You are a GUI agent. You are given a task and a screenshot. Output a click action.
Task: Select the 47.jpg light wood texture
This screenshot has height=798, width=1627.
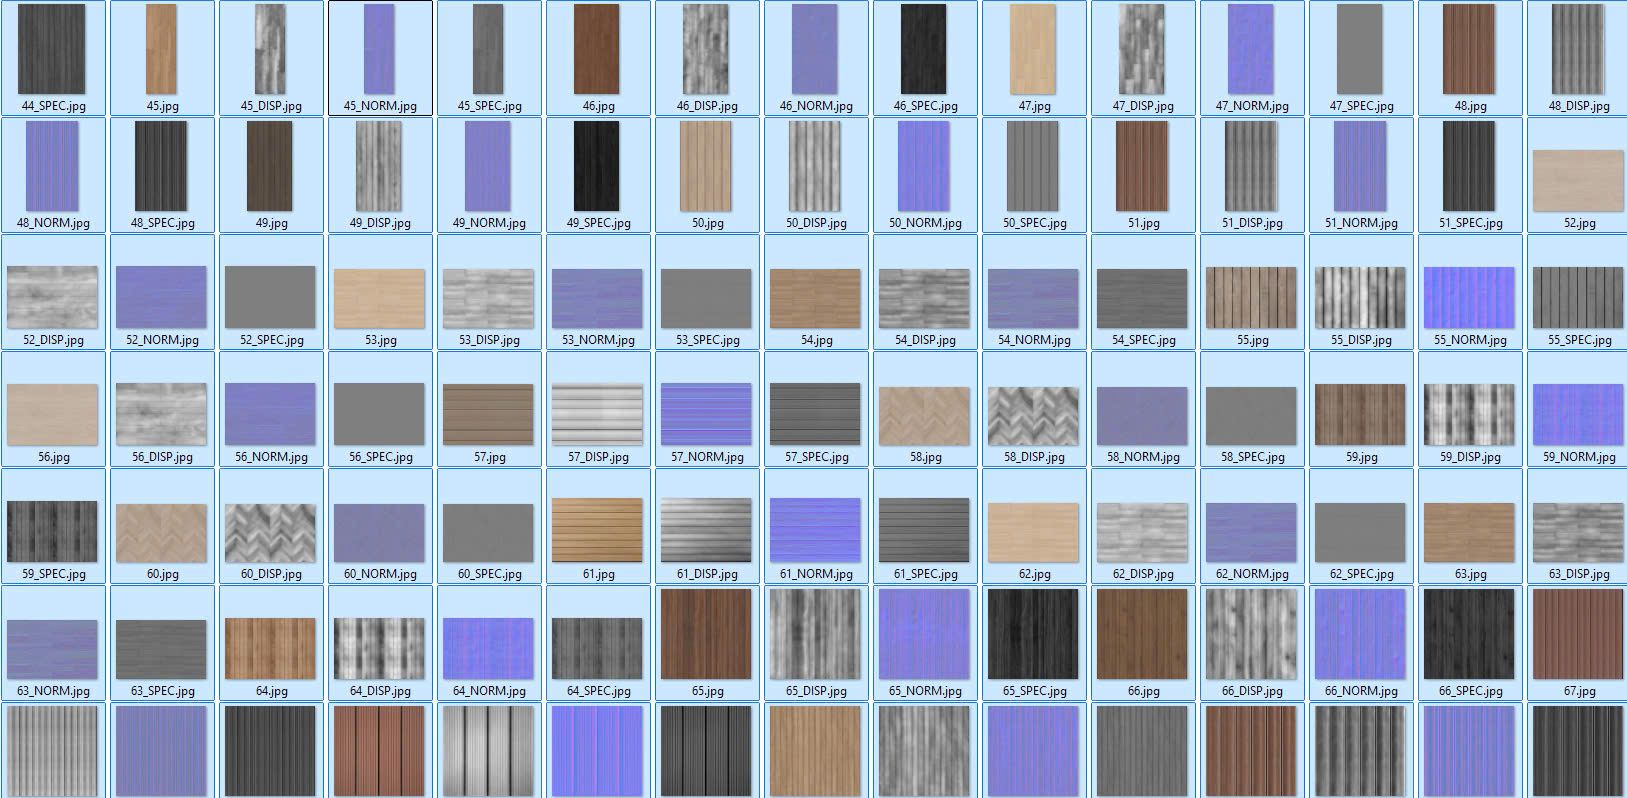pos(1034,49)
